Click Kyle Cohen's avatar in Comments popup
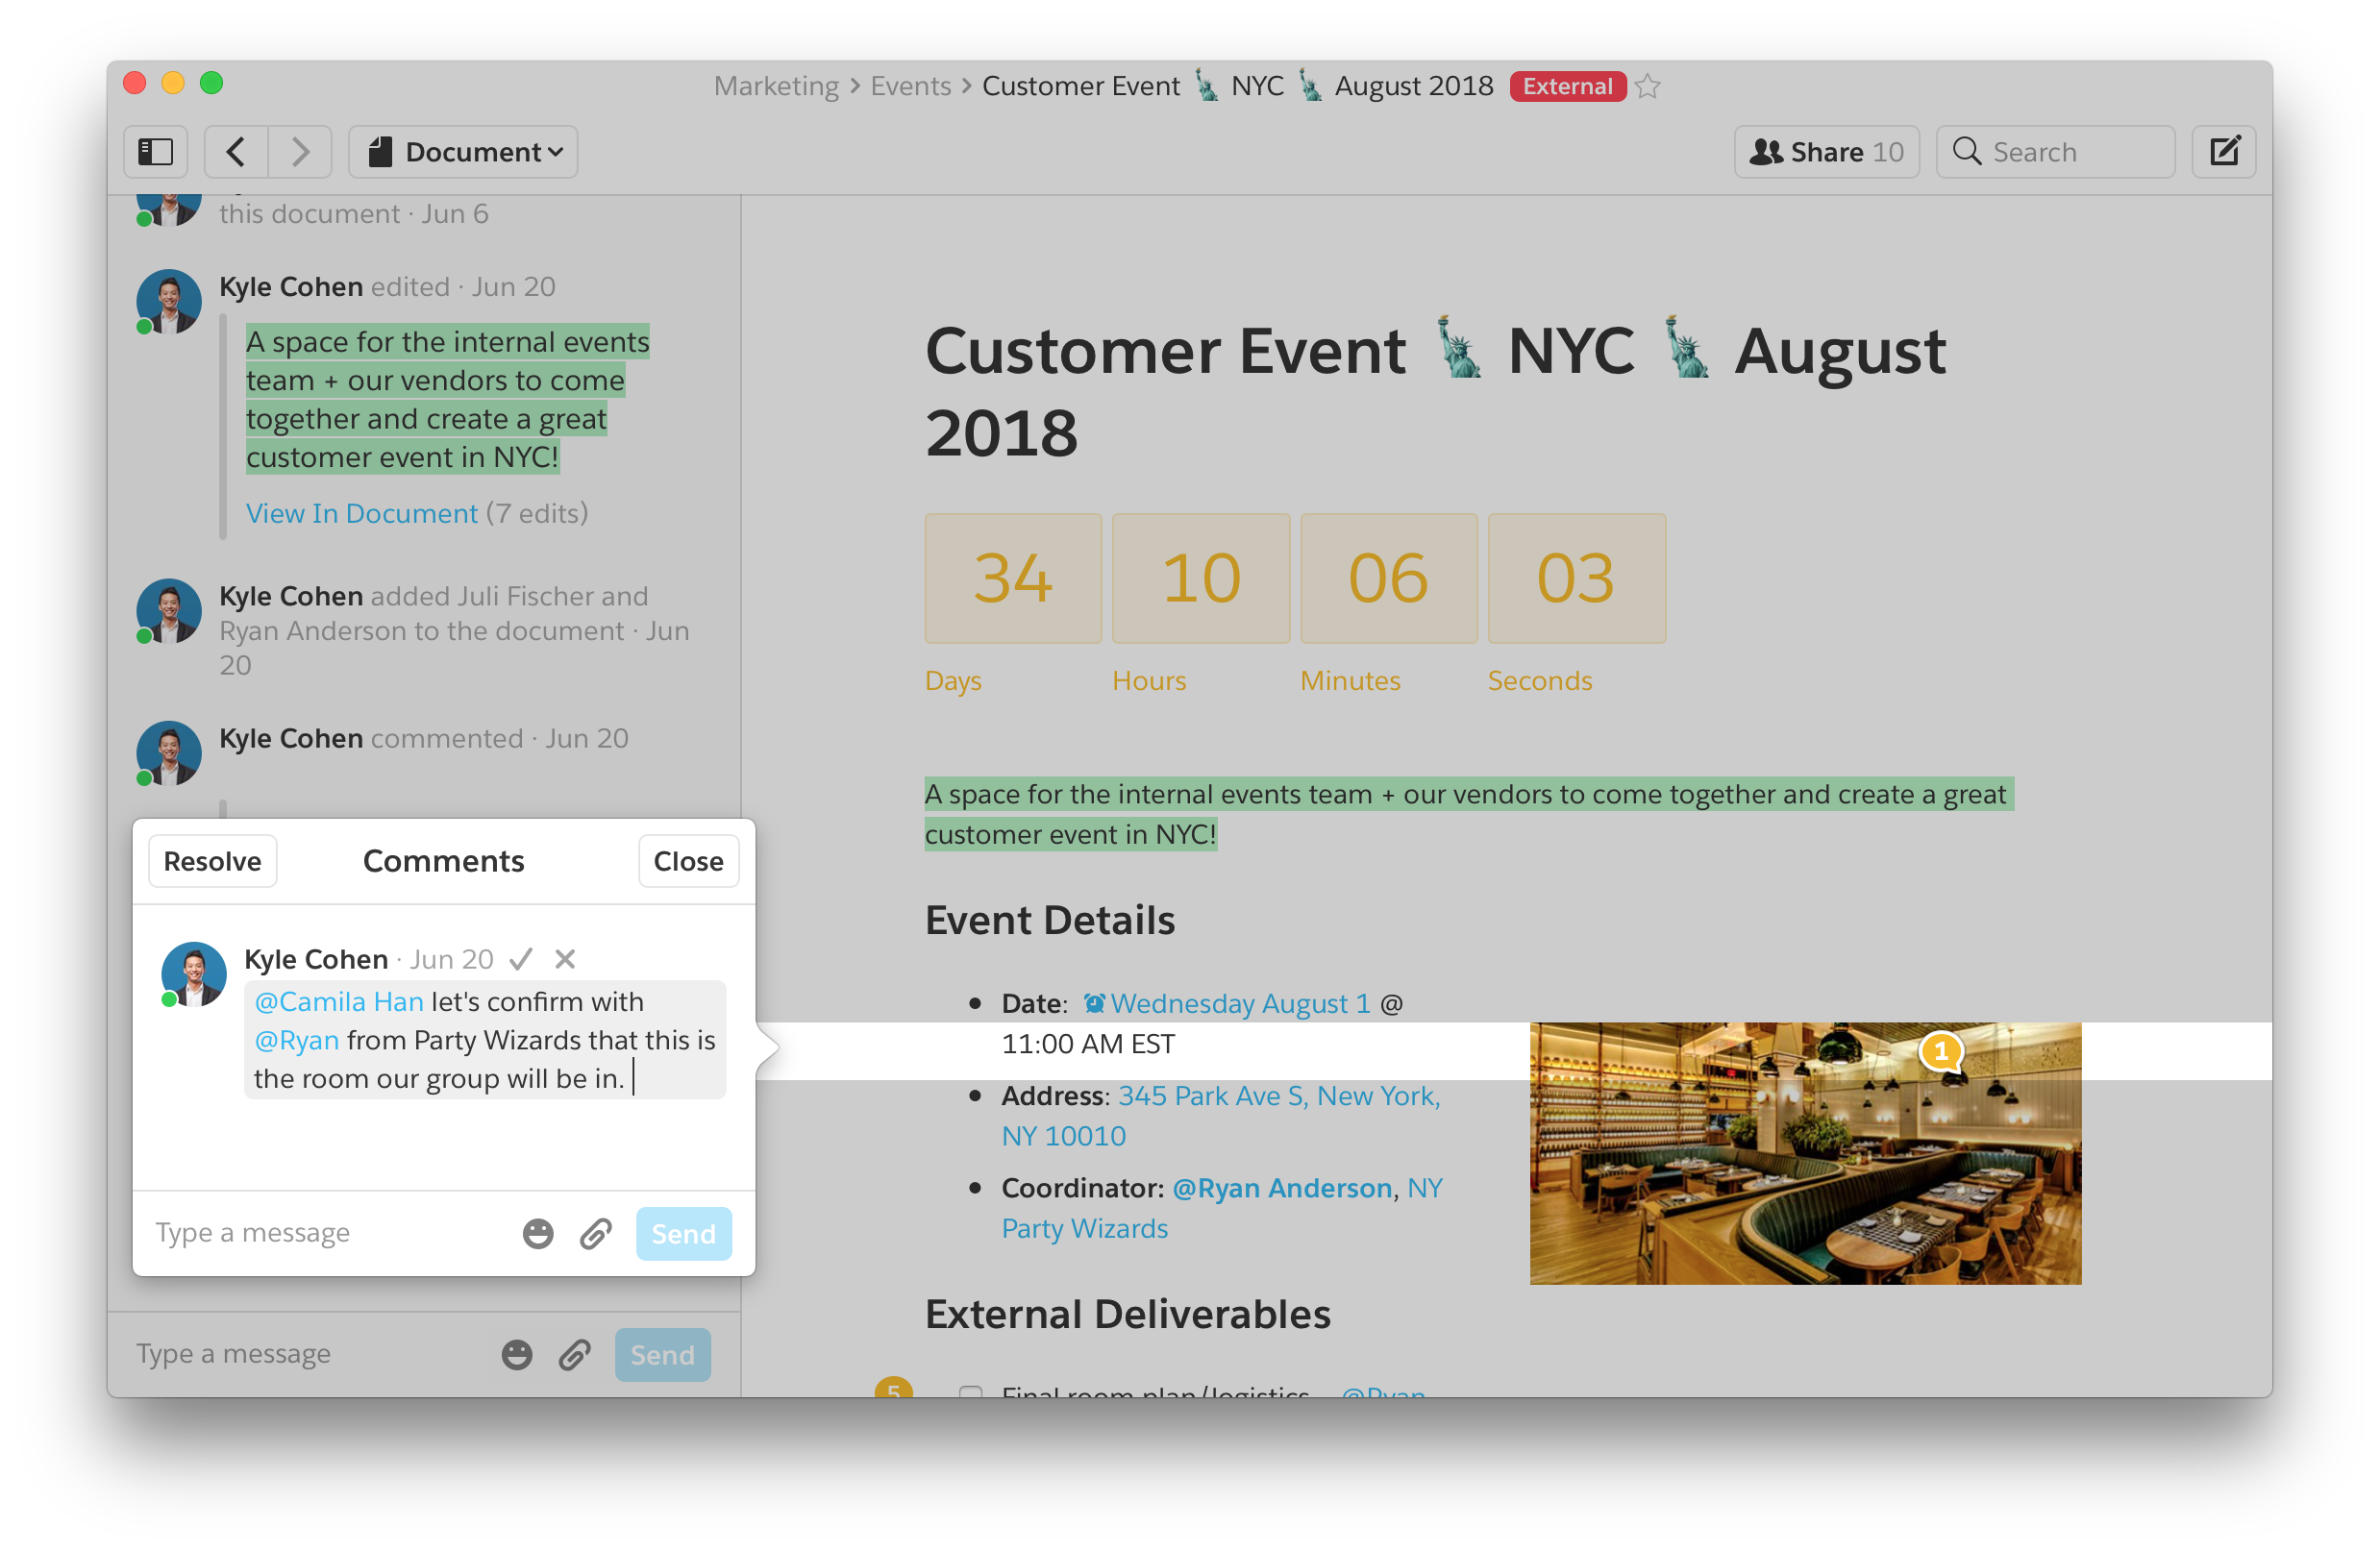This screenshot has width=2380, height=1551. coord(193,974)
